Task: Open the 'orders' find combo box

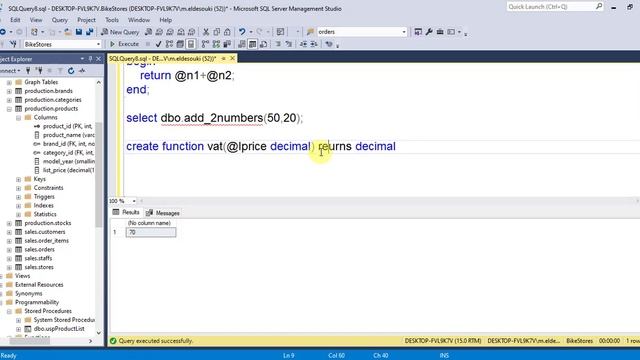Action: (x=404, y=32)
